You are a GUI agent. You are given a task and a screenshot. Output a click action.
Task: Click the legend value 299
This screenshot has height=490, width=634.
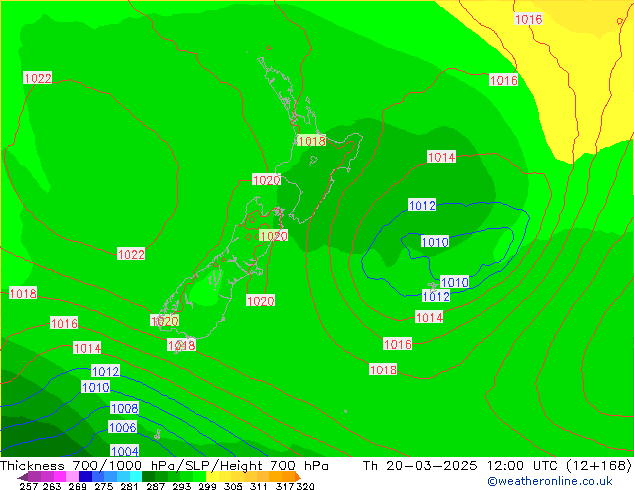[x=207, y=486]
